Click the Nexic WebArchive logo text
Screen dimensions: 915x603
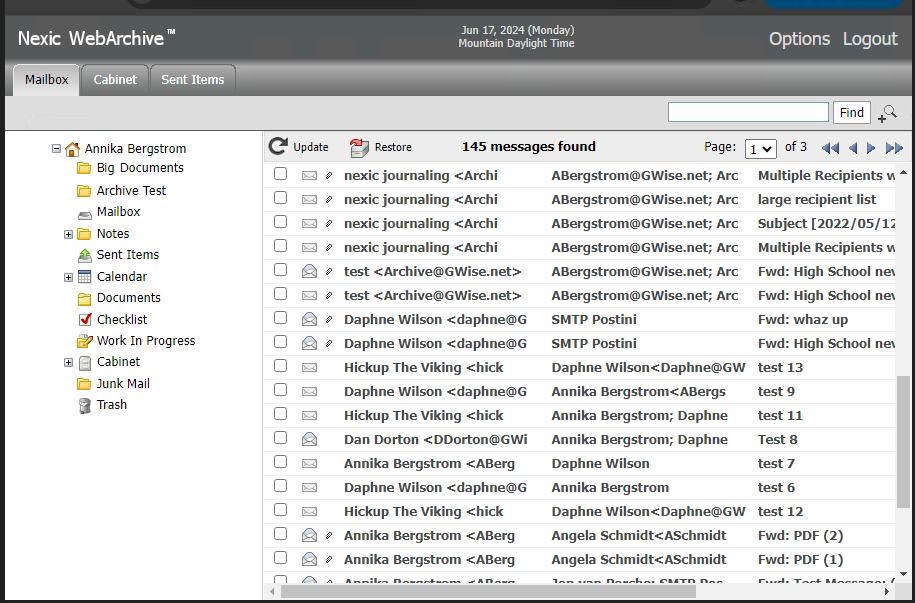coord(96,39)
